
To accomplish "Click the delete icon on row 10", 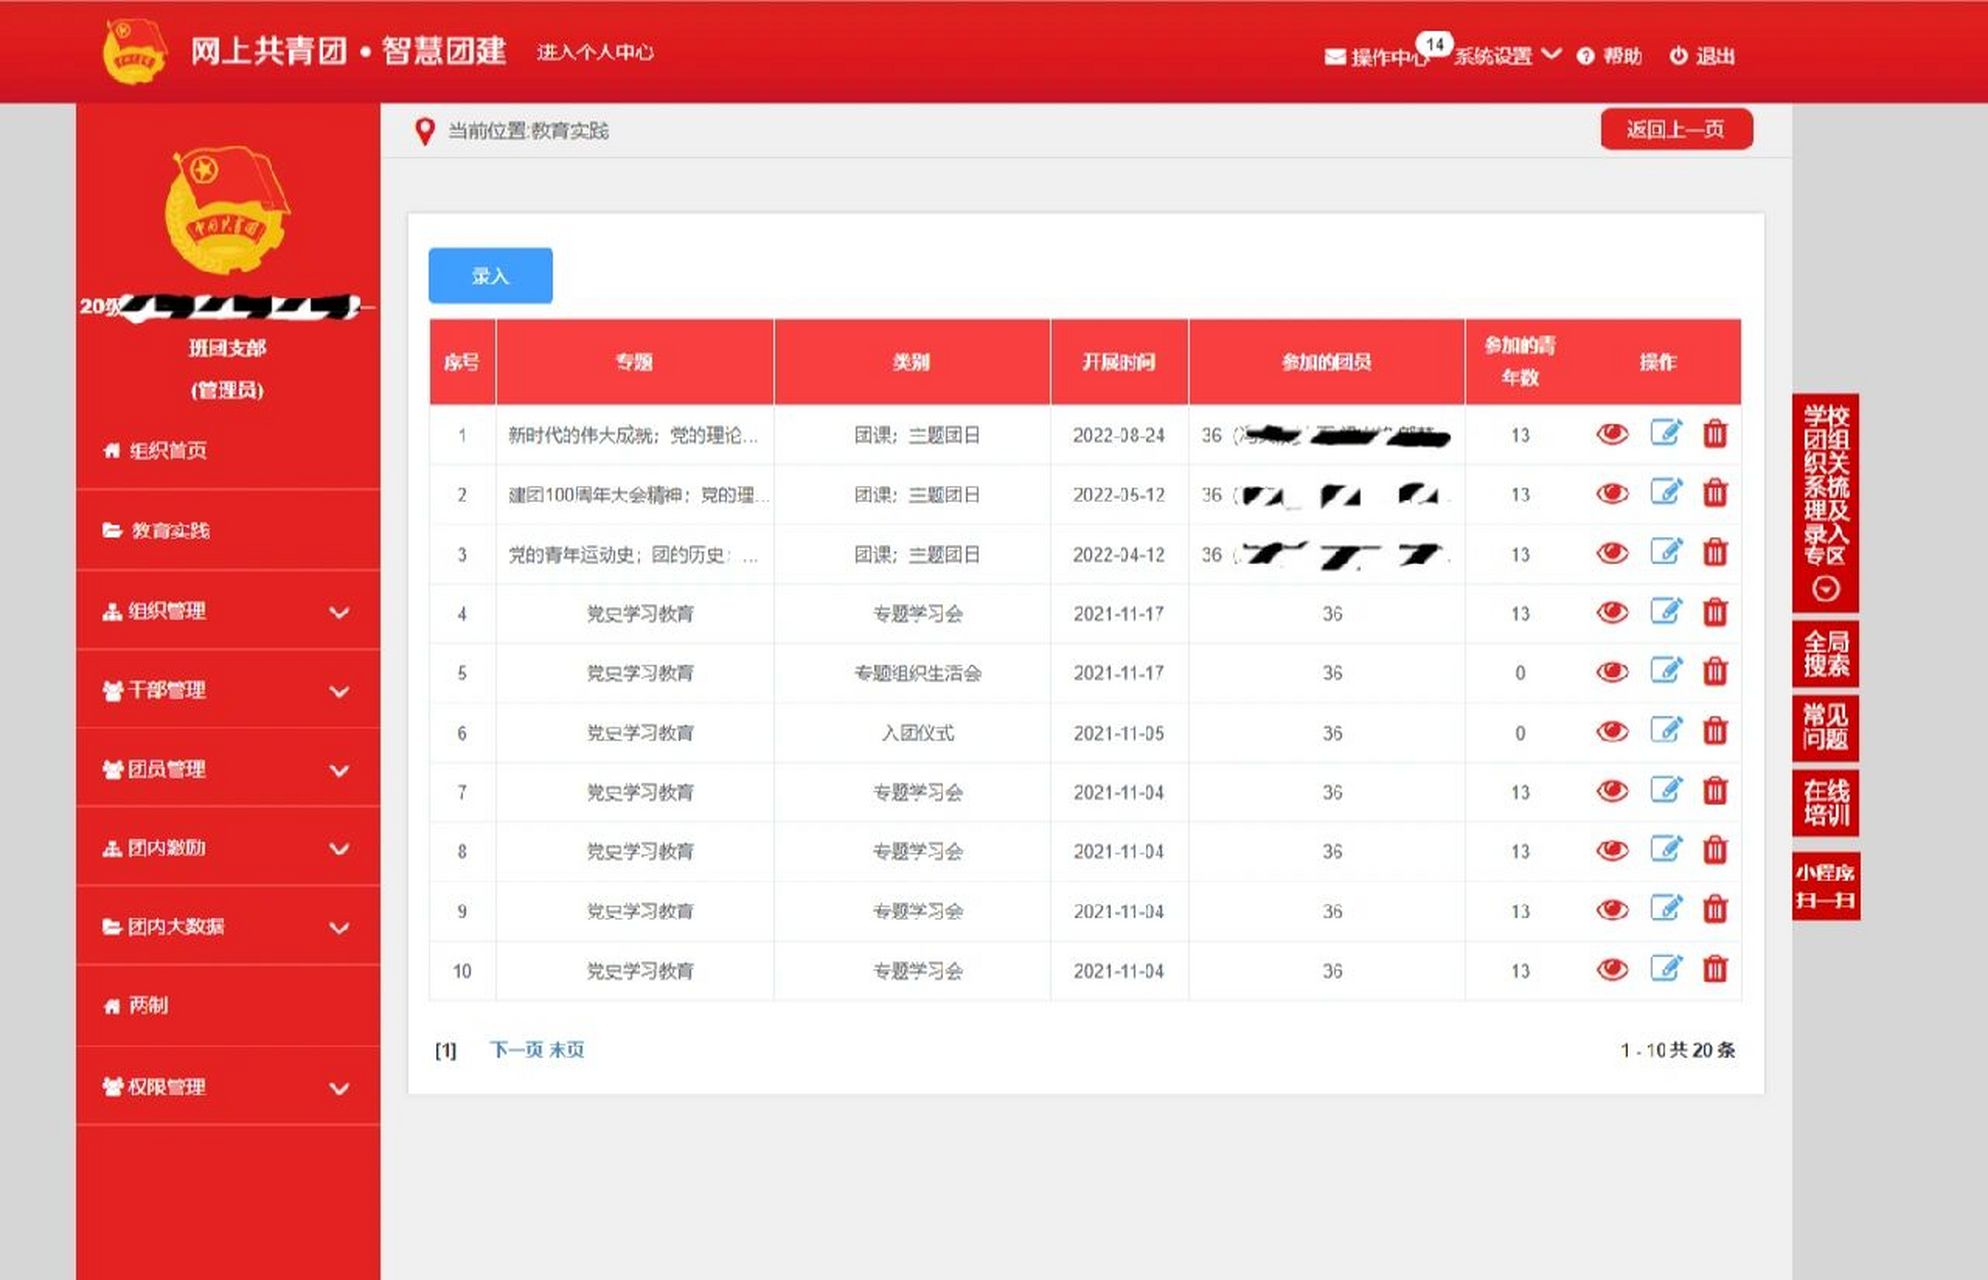I will pyautogui.click(x=1716, y=970).
